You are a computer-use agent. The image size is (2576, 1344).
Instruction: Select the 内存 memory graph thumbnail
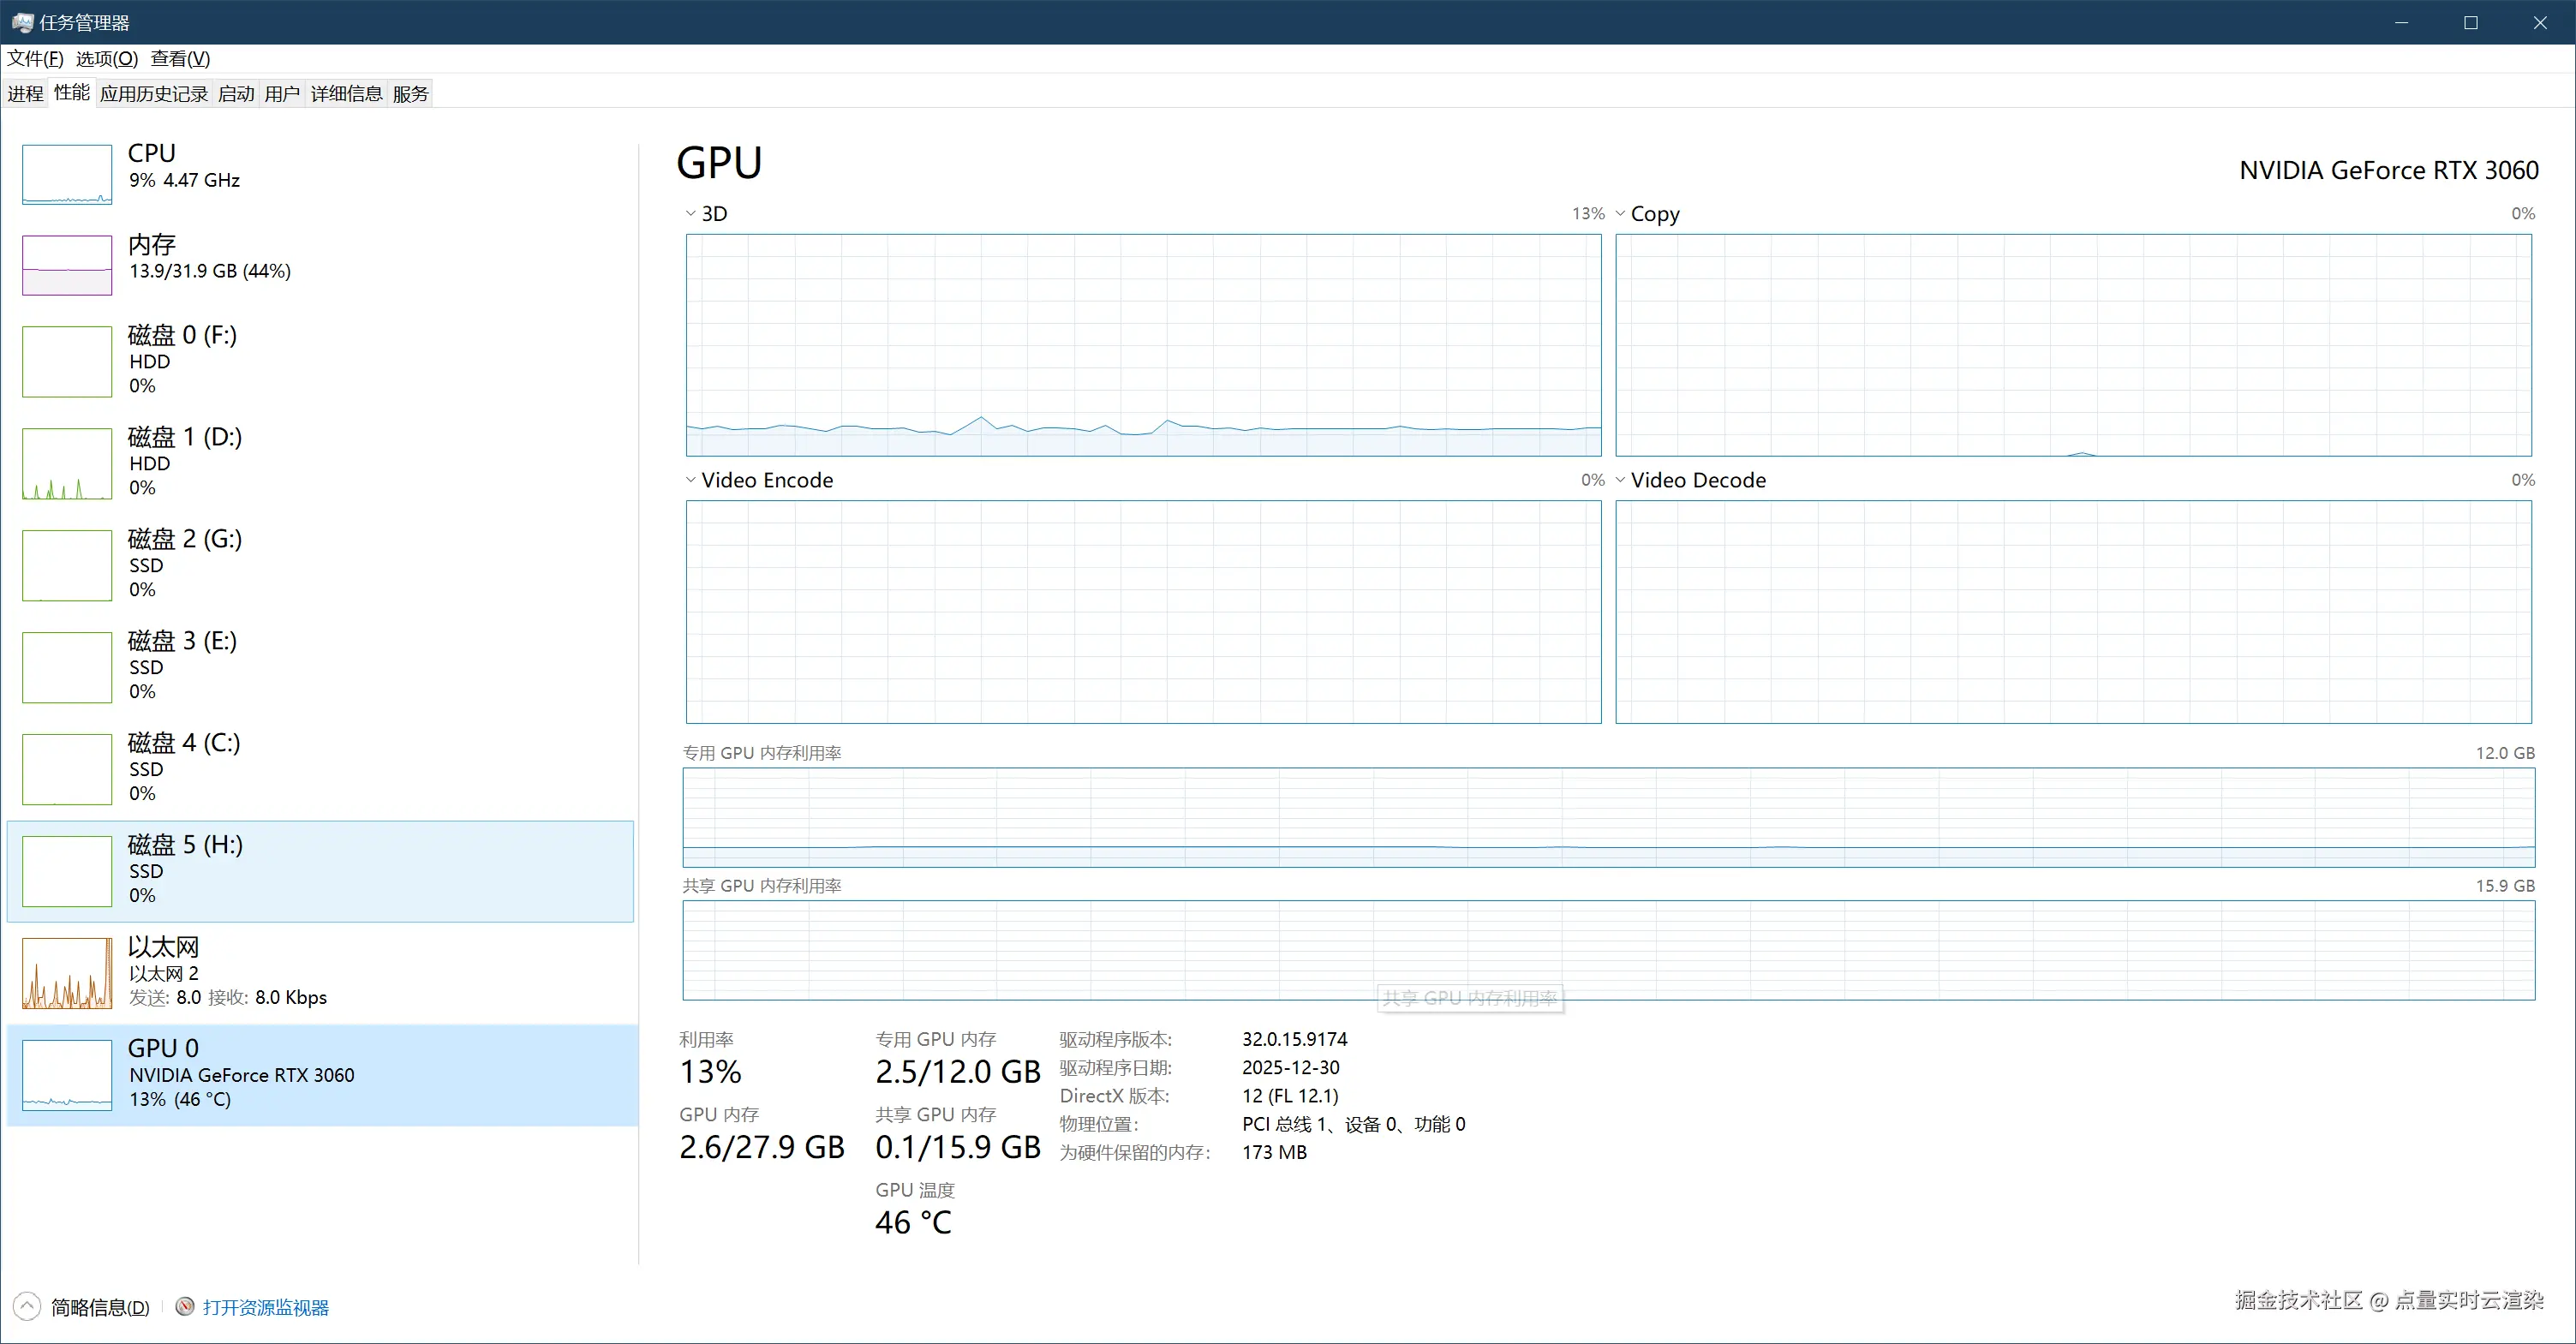click(67, 265)
